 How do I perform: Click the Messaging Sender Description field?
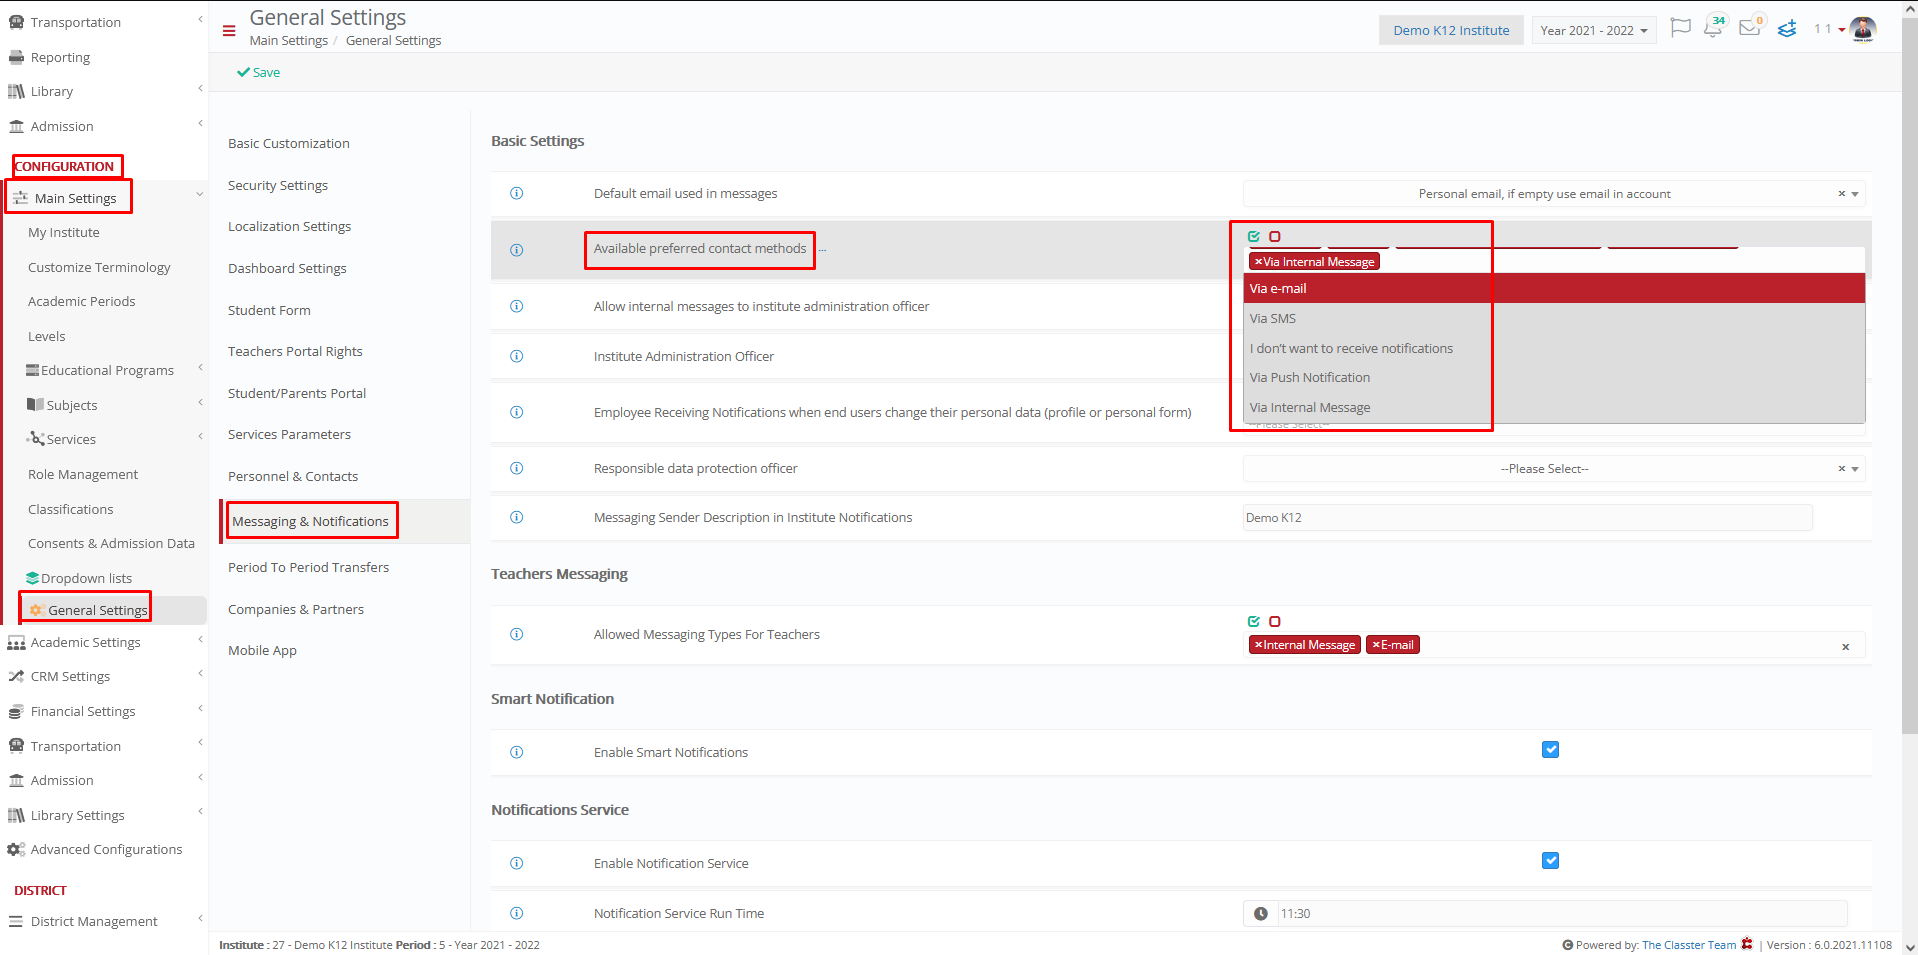1527,518
